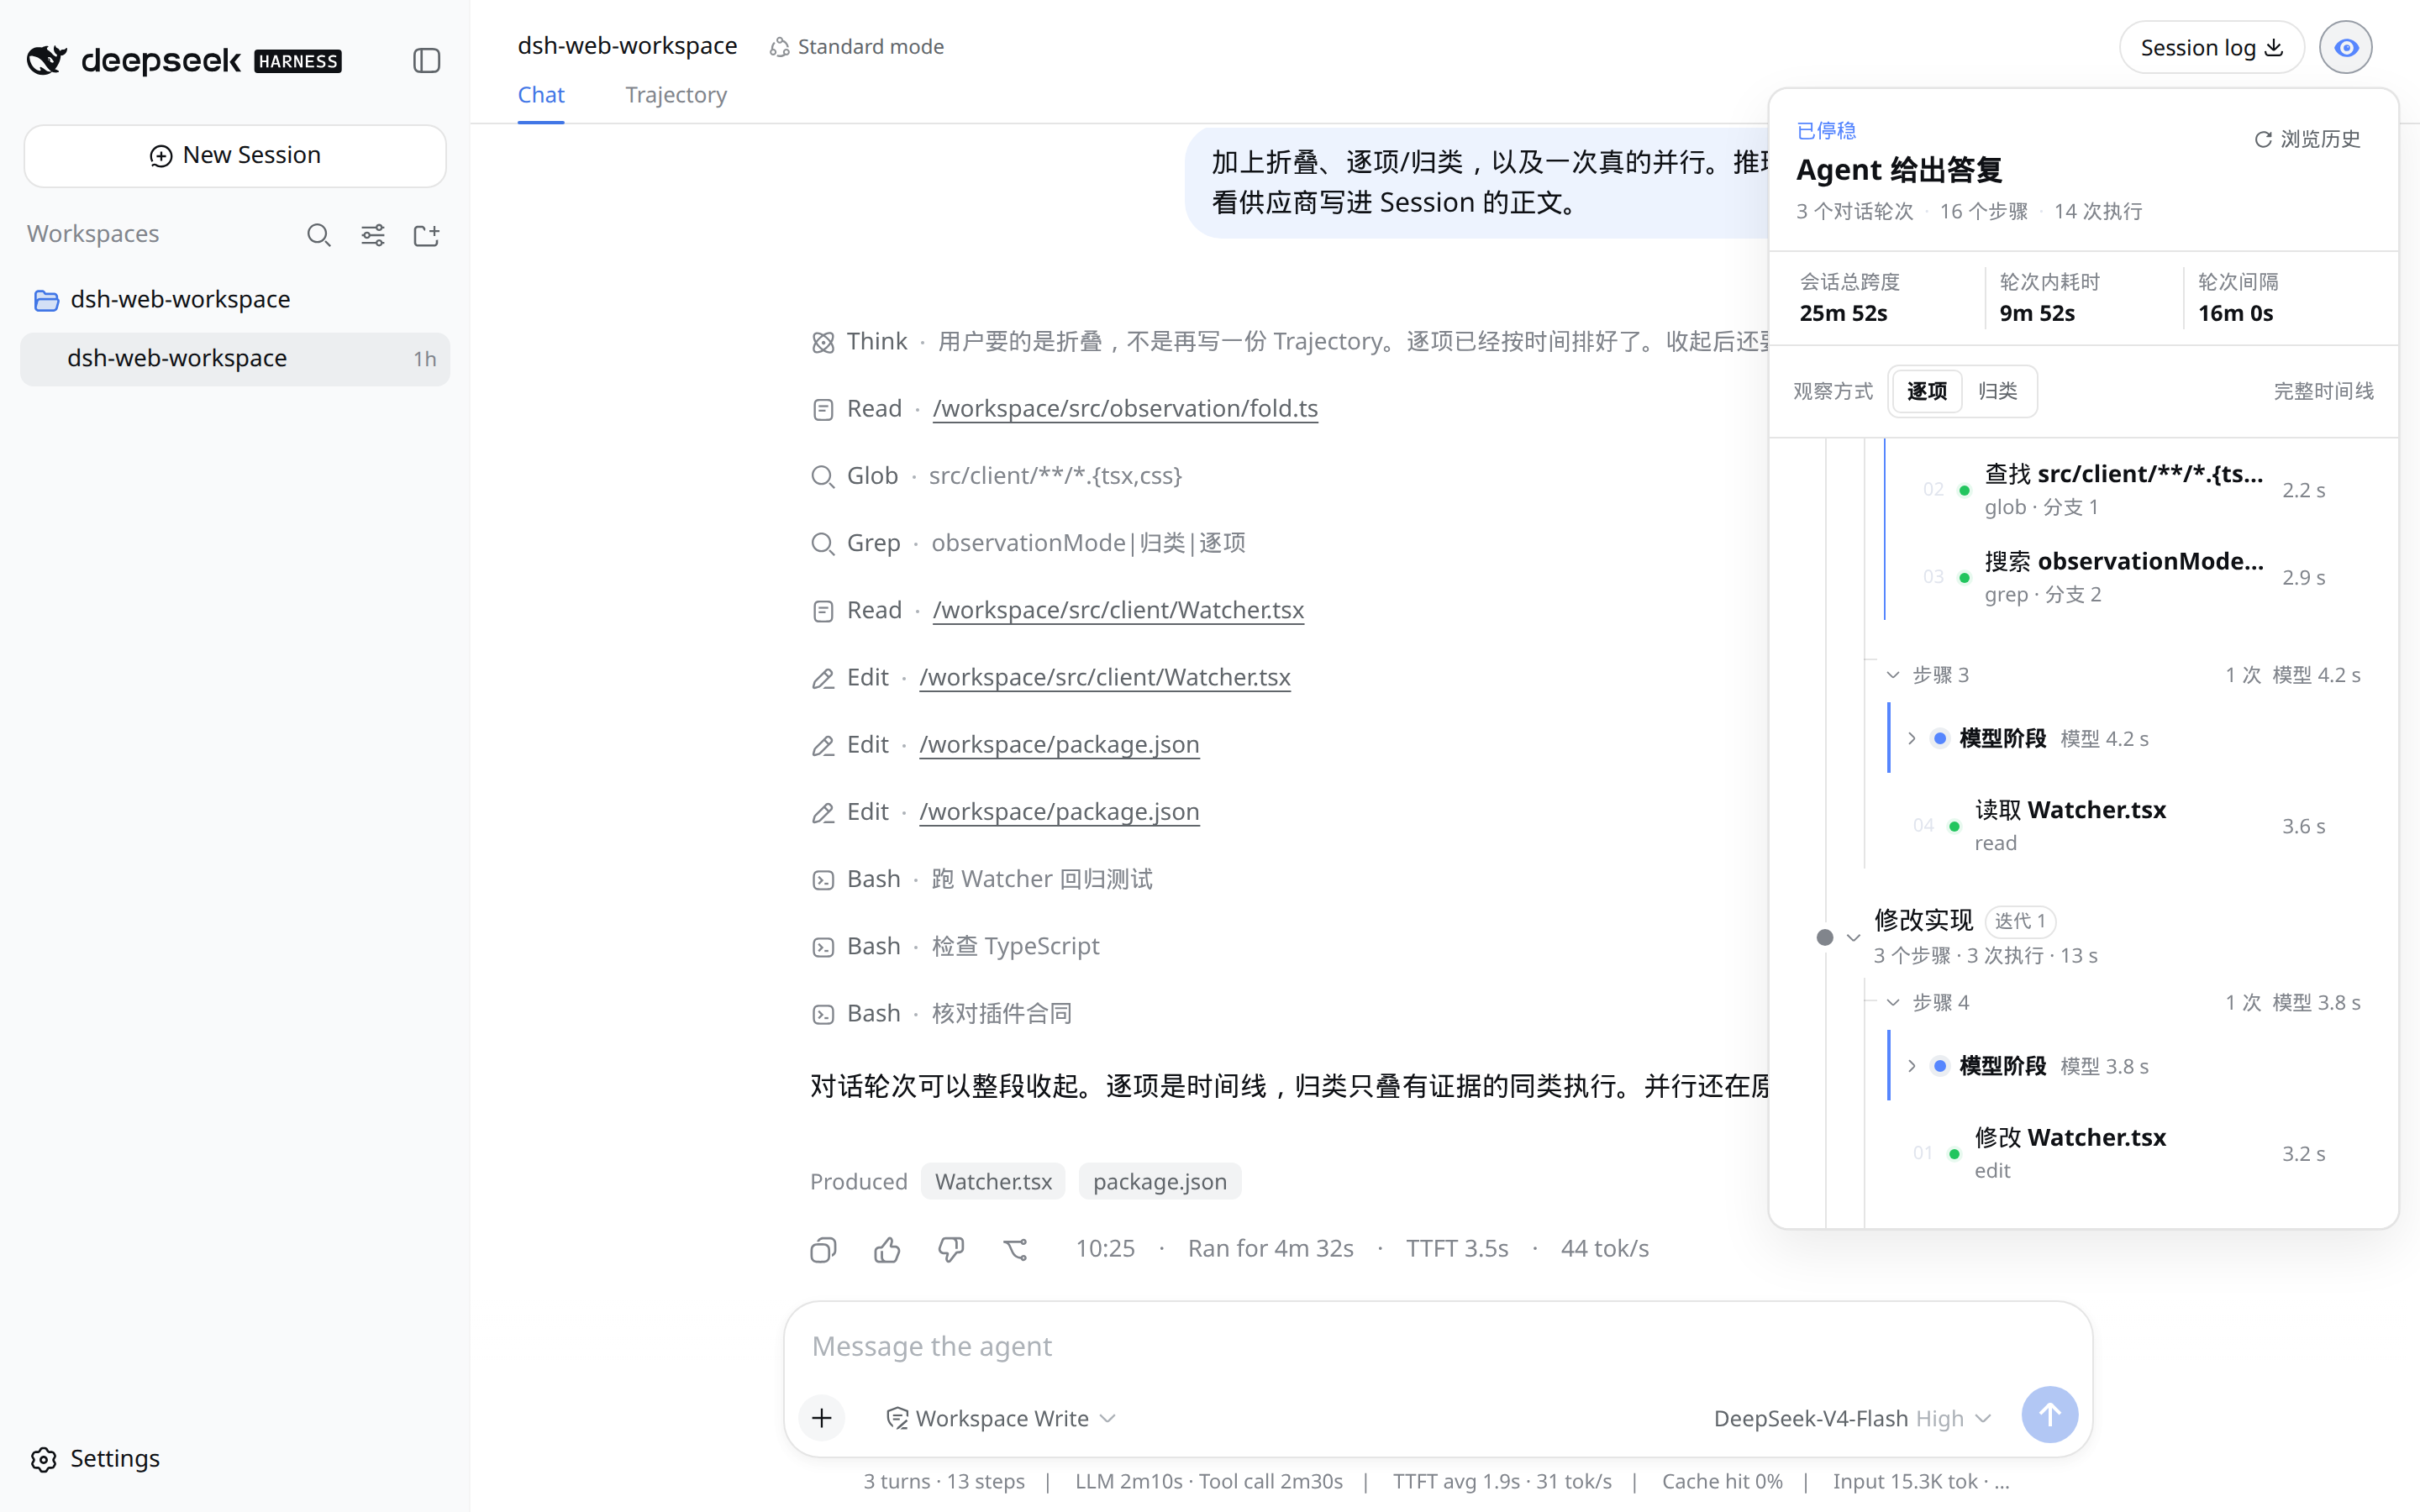Screen dimensions: 2420x1512
Task: Refresh via 浏览历史 button
Action: 2307,139
